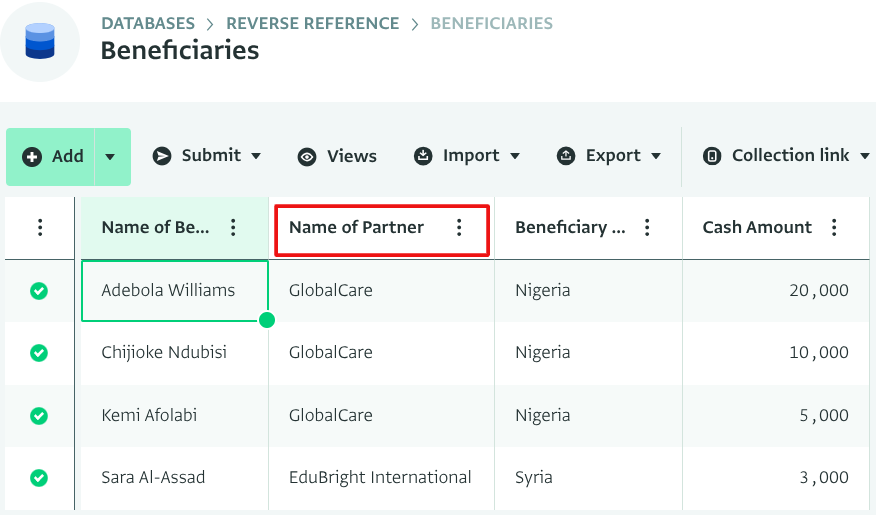Expand the Submit dropdown
The image size is (876, 515).
(256, 156)
